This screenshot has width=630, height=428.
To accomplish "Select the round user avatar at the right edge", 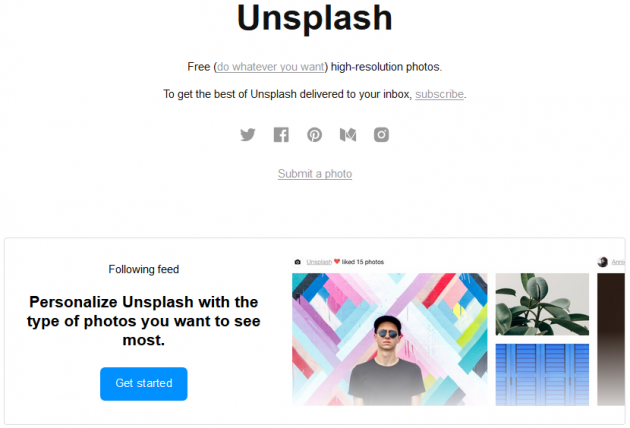I will pyautogui.click(x=602, y=262).
